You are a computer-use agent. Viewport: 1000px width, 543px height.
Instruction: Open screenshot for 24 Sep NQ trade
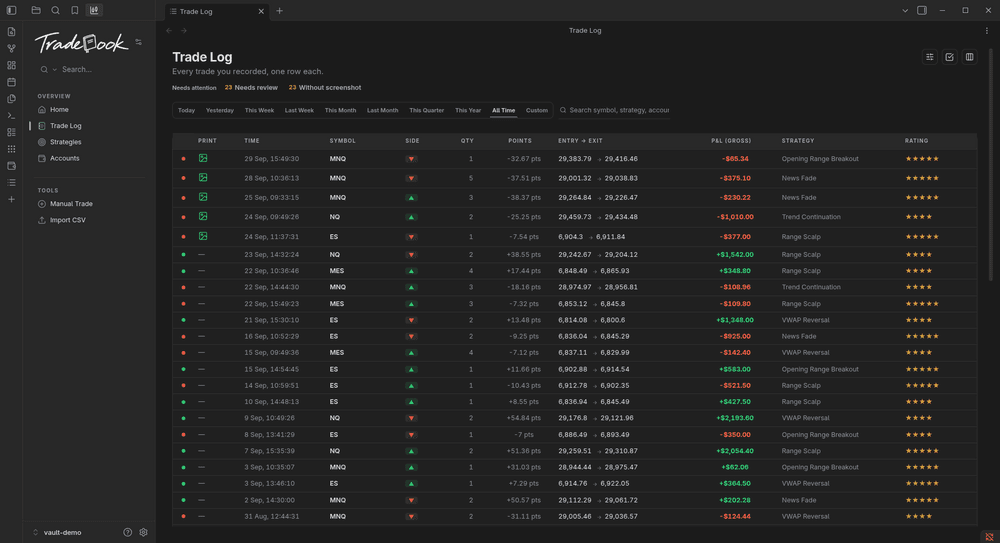[203, 216]
